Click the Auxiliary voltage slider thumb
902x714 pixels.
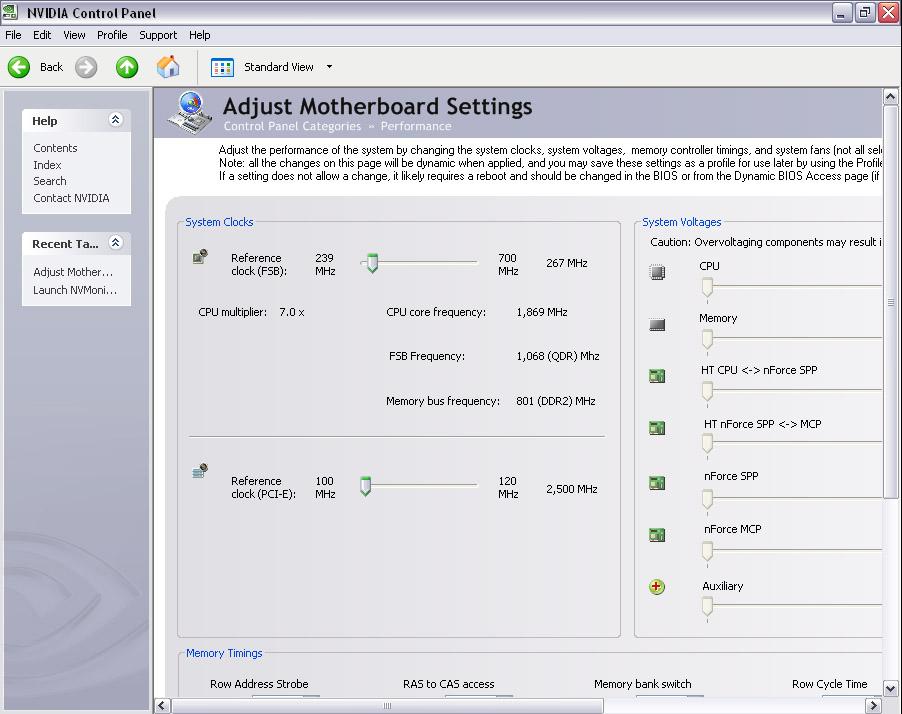[x=708, y=606]
